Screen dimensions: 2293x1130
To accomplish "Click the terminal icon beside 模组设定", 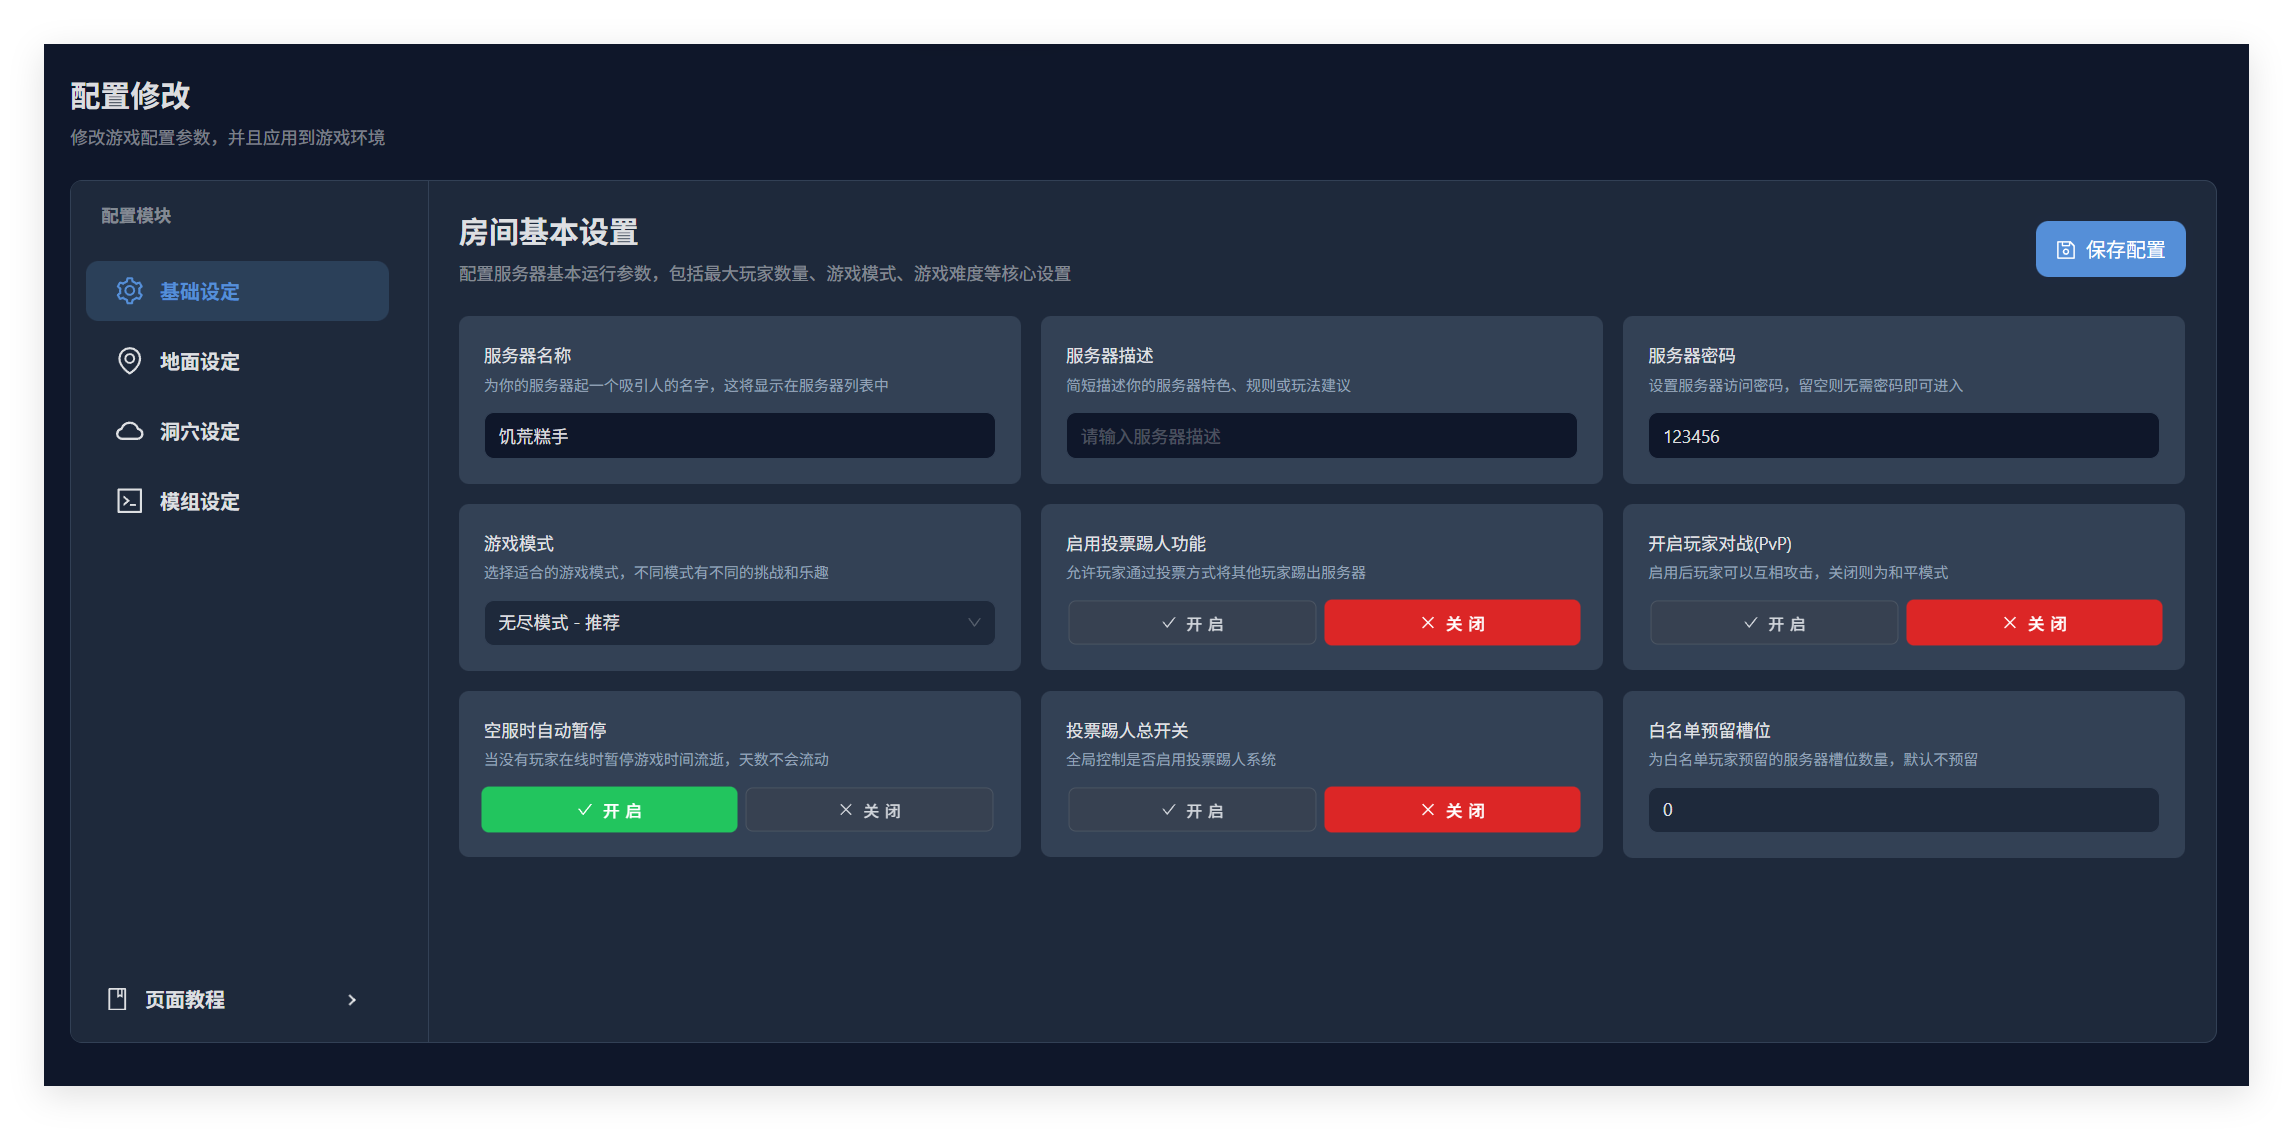I will tap(130, 500).
